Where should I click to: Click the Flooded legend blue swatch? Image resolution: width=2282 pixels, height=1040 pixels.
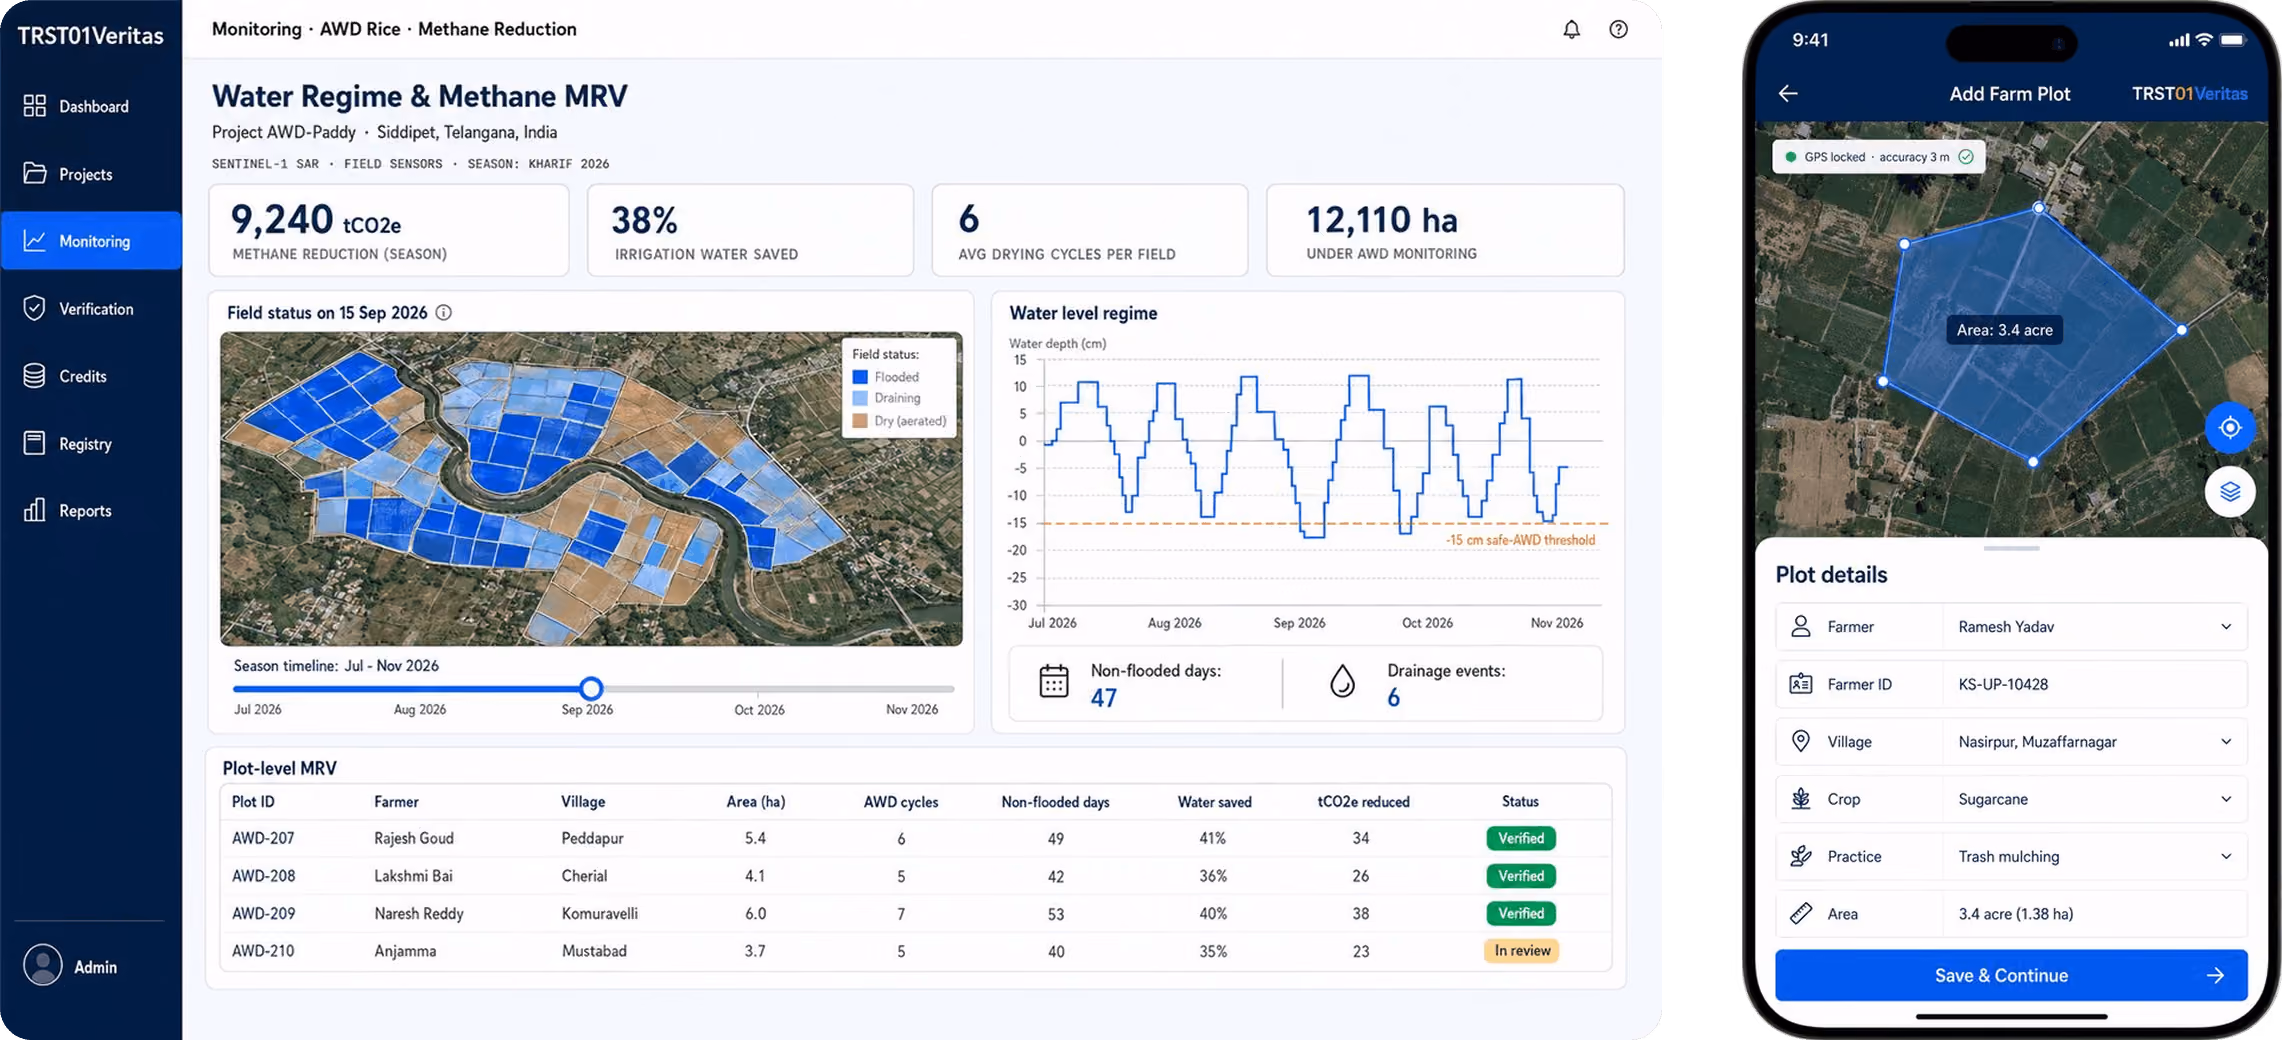860,377
